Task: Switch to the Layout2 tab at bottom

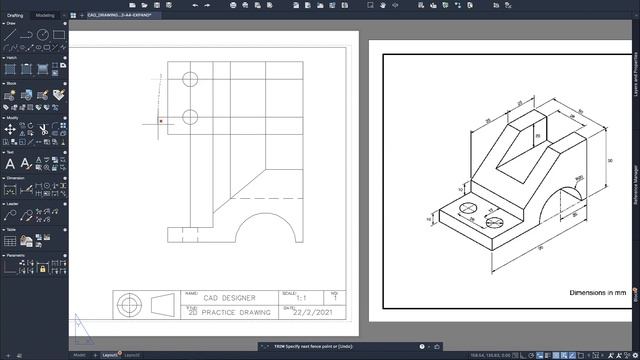Action: click(132, 355)
